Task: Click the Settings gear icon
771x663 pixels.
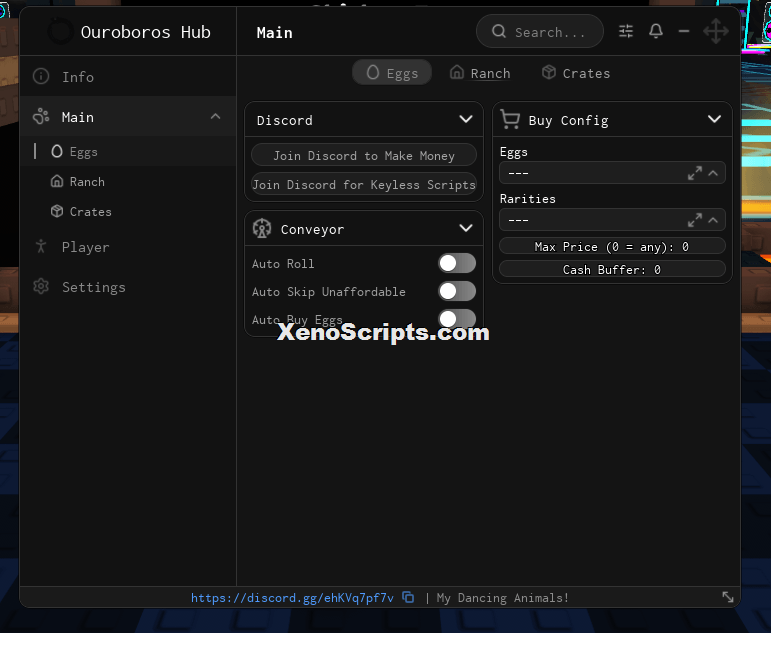Action: [x=41, y=286]
